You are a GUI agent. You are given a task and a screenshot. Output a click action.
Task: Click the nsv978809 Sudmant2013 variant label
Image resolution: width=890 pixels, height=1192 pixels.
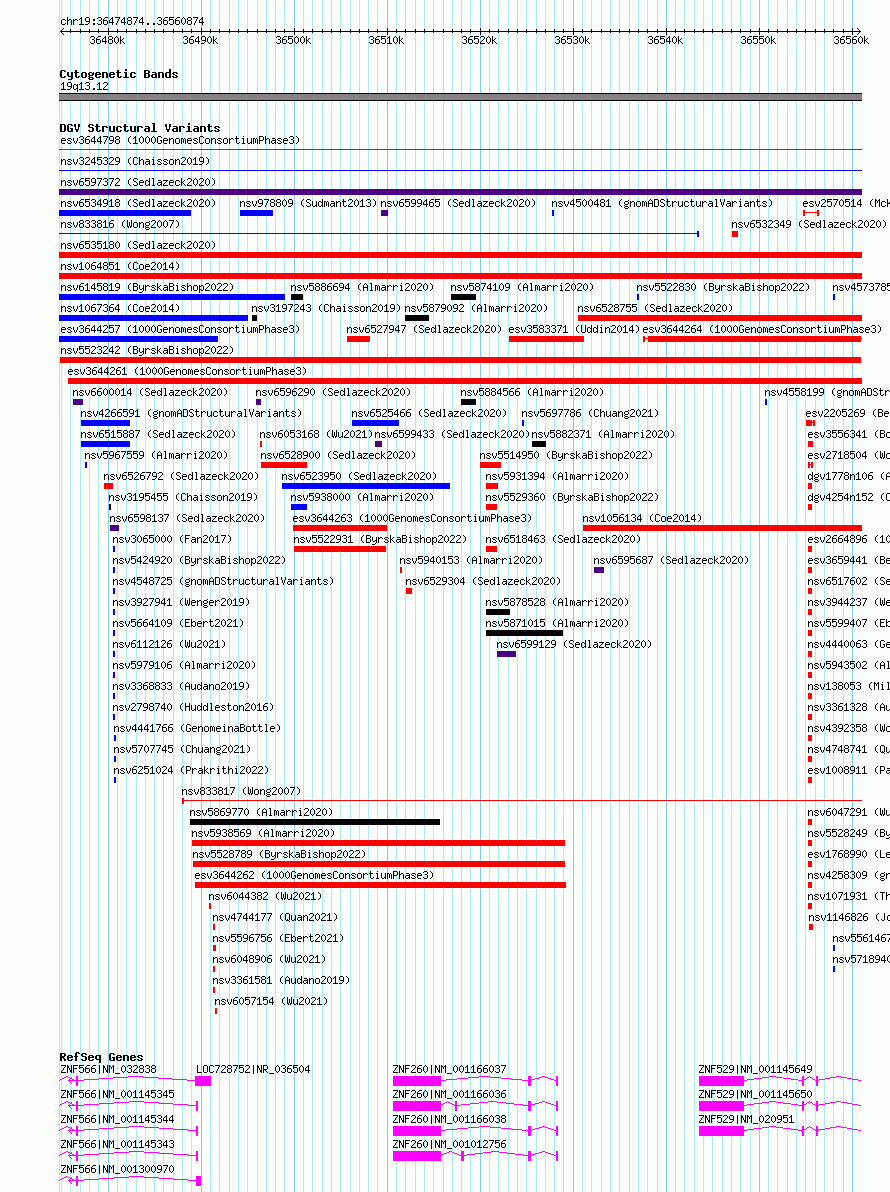[308, 203]
